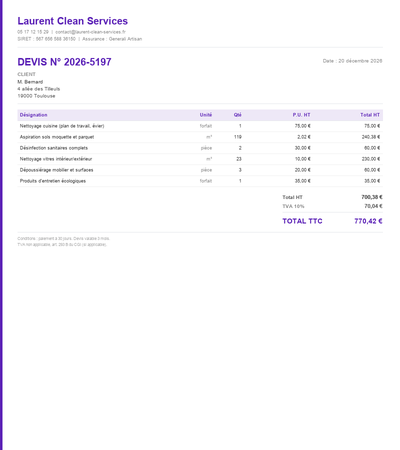Select the Nettoyage cuisine row
This screenshot has width=400, height=450.
coord(200,126)
